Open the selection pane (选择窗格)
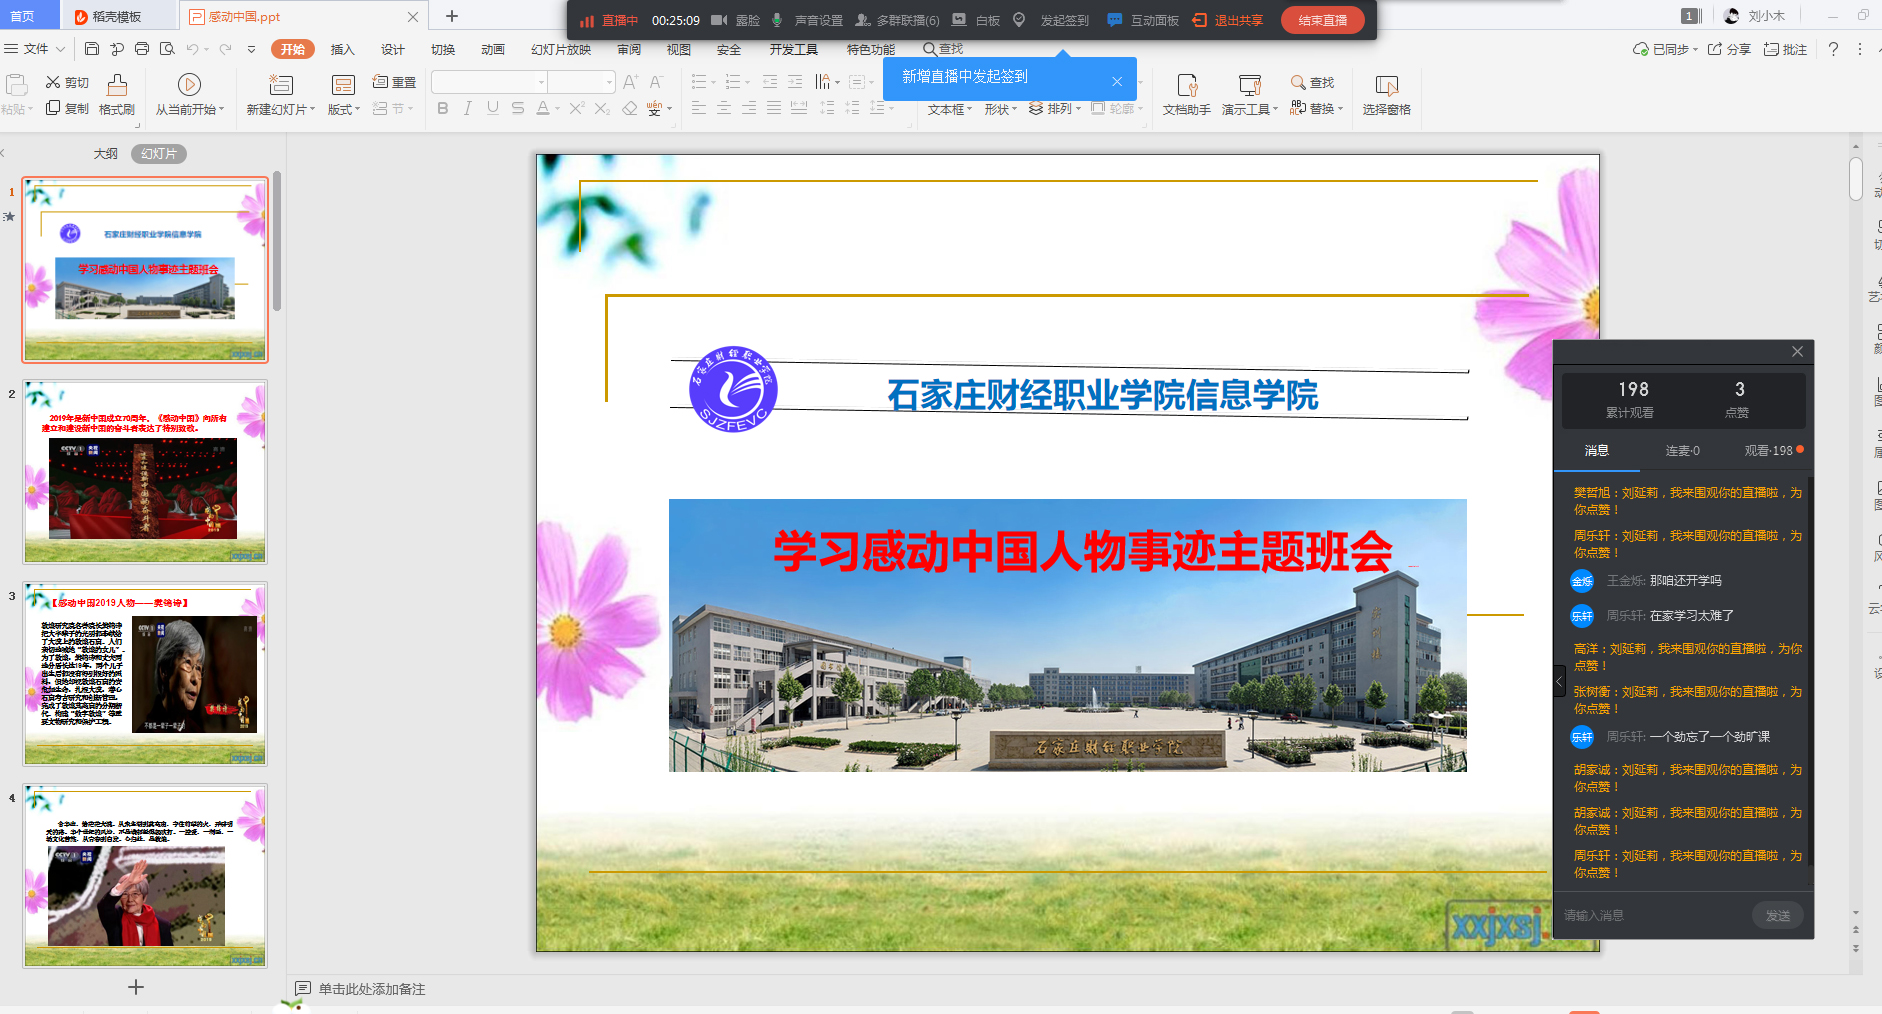The height and width of the screenshot is (1014, 1882). [x=1386, y=94]
